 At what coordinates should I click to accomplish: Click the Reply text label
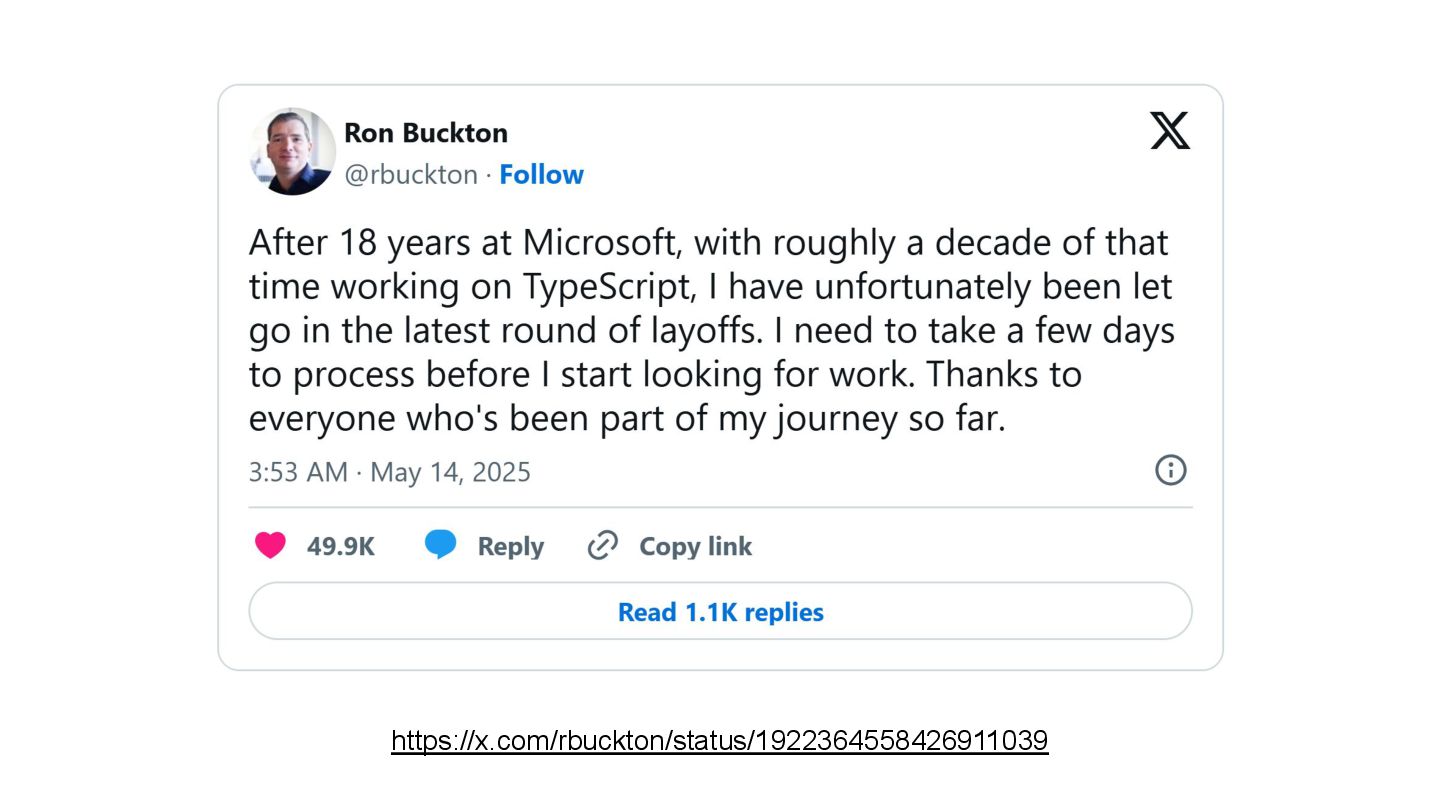coord(510,547)
